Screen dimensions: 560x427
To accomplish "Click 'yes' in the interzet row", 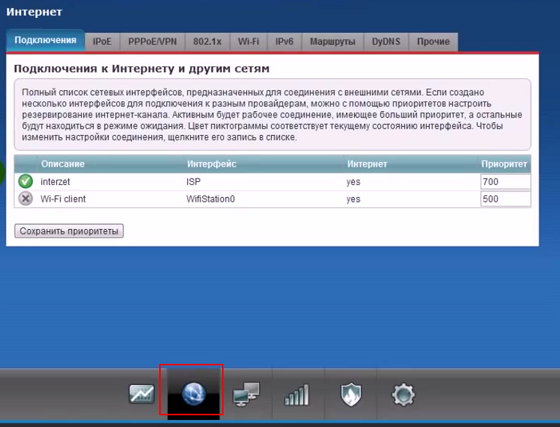I will point(353,182).
